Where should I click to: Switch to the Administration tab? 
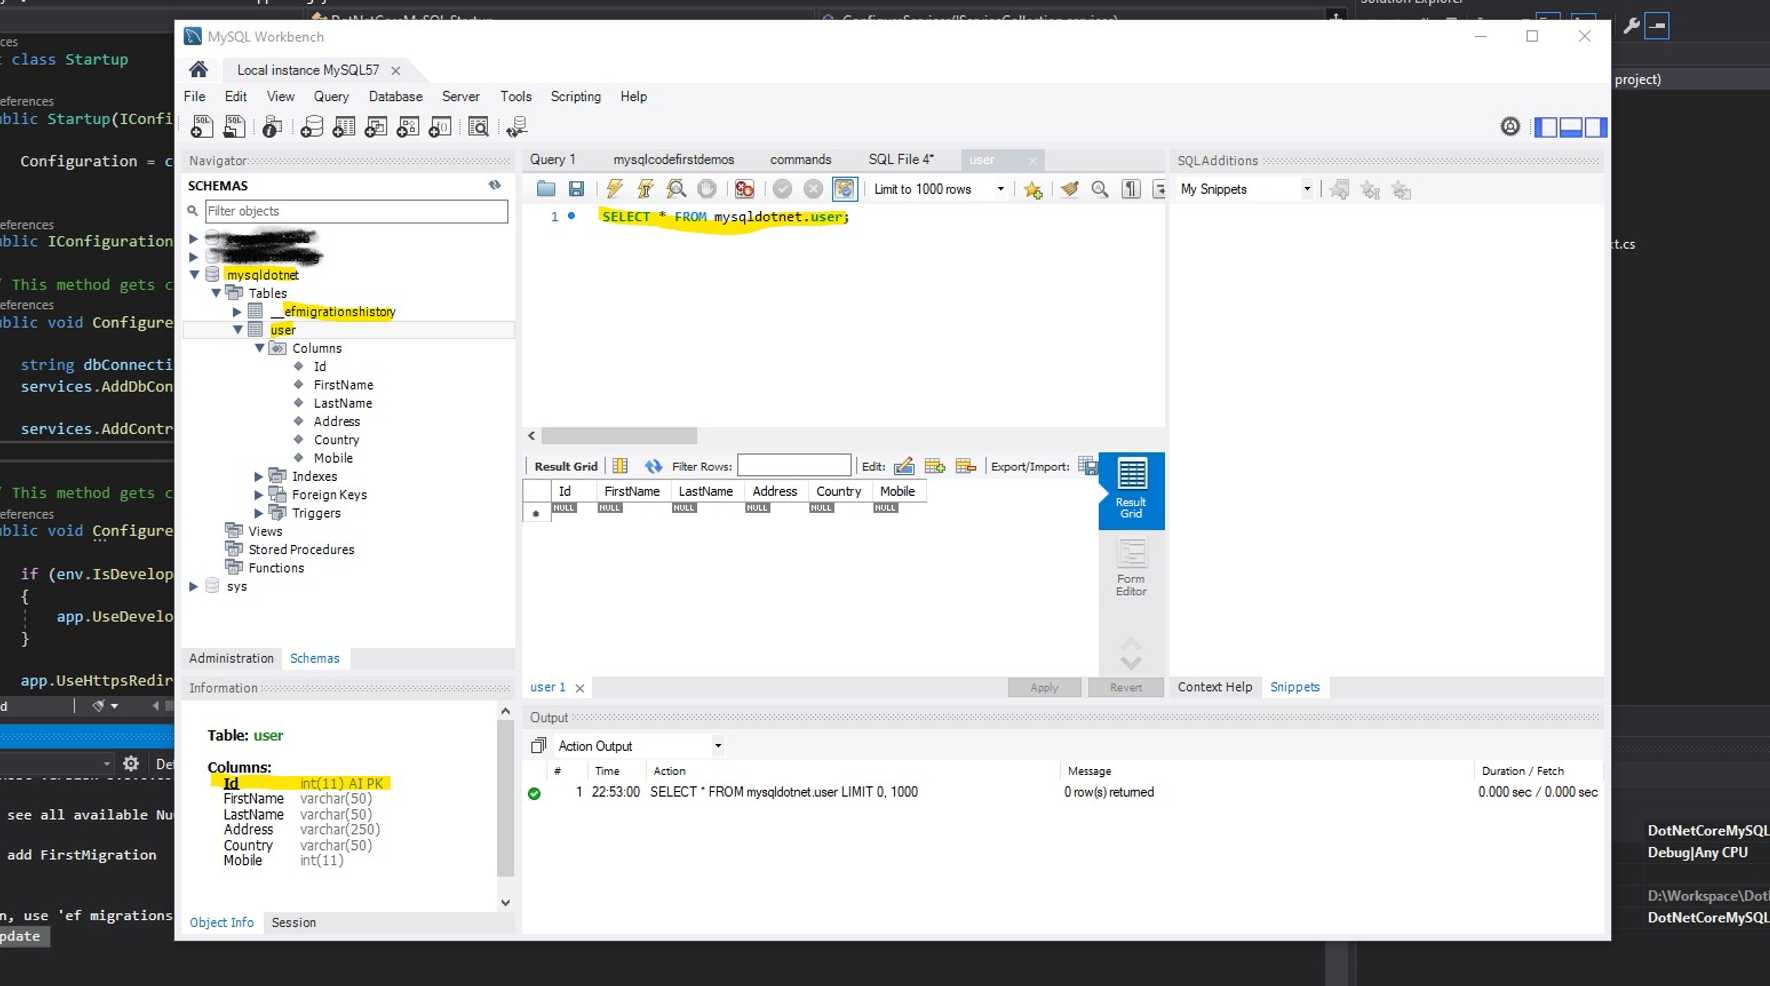click(231, 658)
